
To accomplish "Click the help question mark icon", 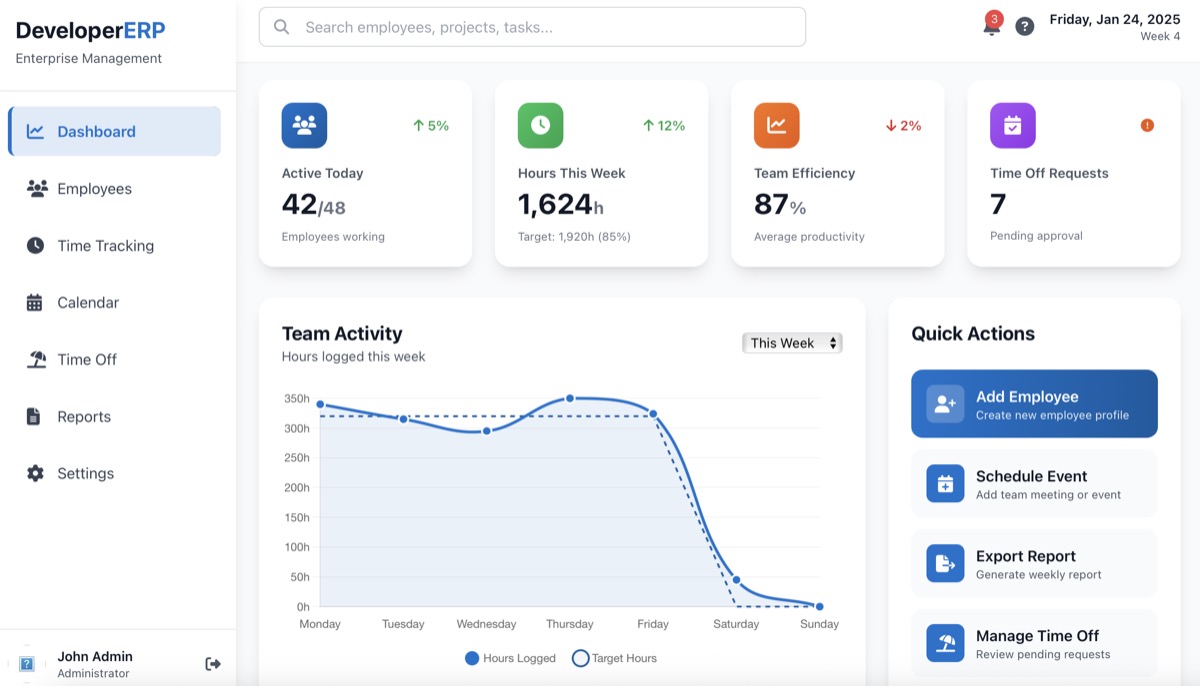I will (1024, 26).
